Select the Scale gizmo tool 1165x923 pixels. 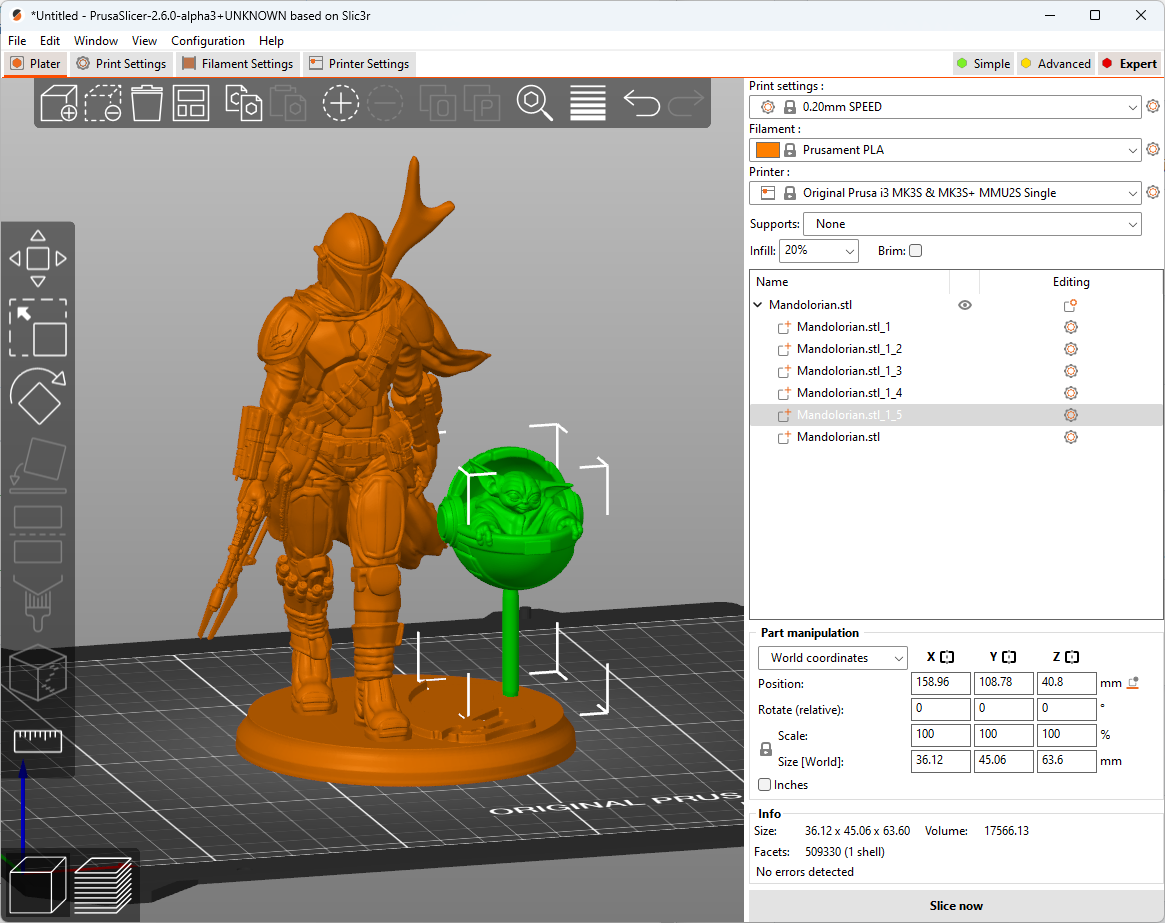(x=38, y=328)
